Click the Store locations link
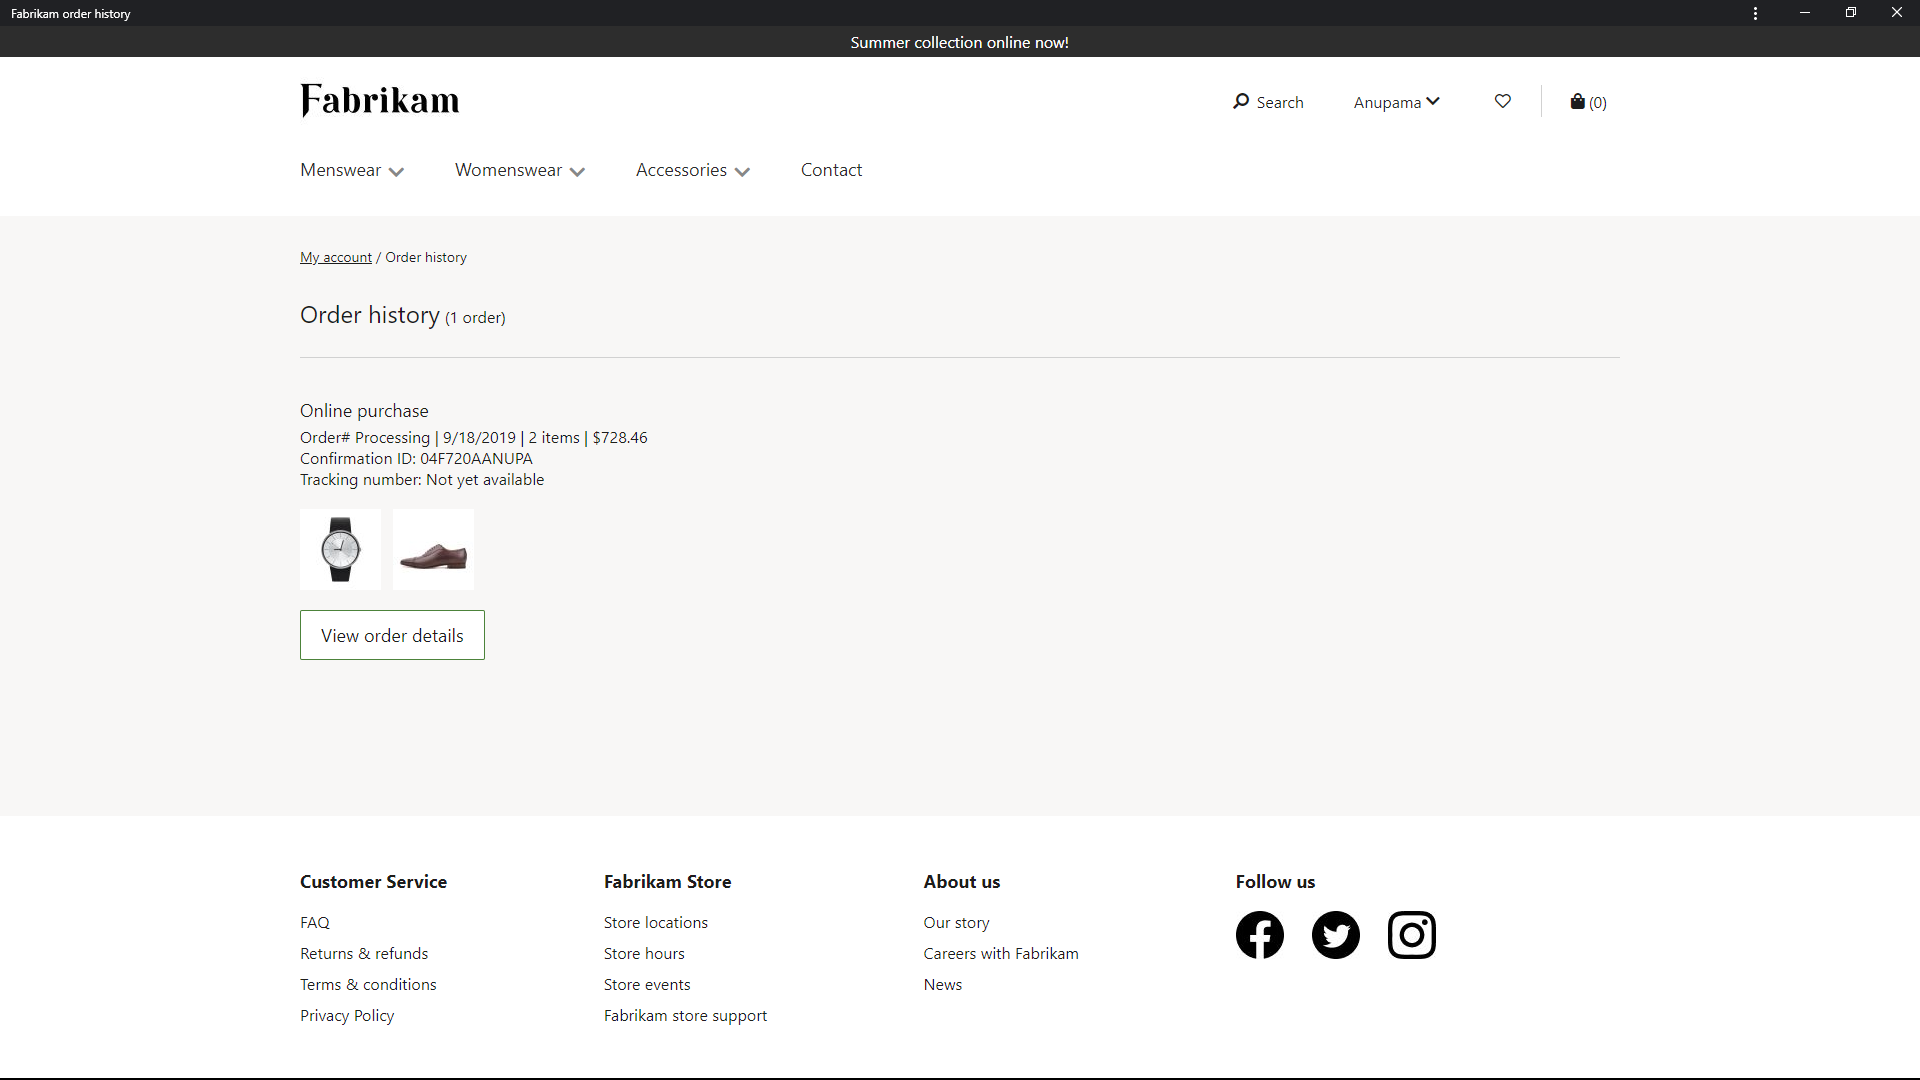This screenshot has height=1080, width=1920. pos(654,920)
